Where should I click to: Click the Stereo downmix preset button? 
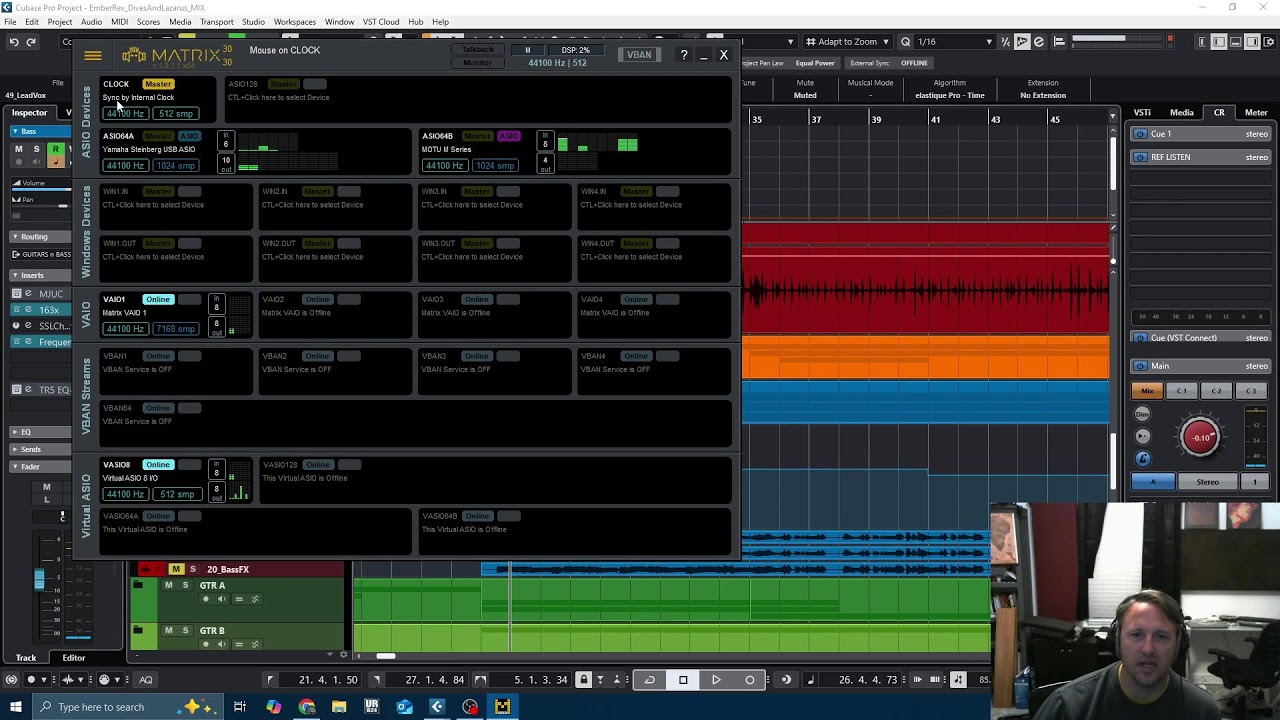pyautogui.click(x=1208, y=482)
